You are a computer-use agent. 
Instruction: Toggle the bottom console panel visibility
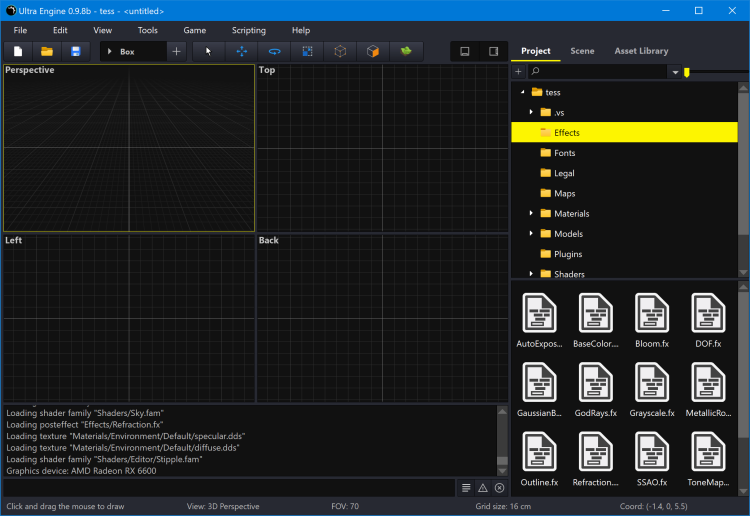465,51
